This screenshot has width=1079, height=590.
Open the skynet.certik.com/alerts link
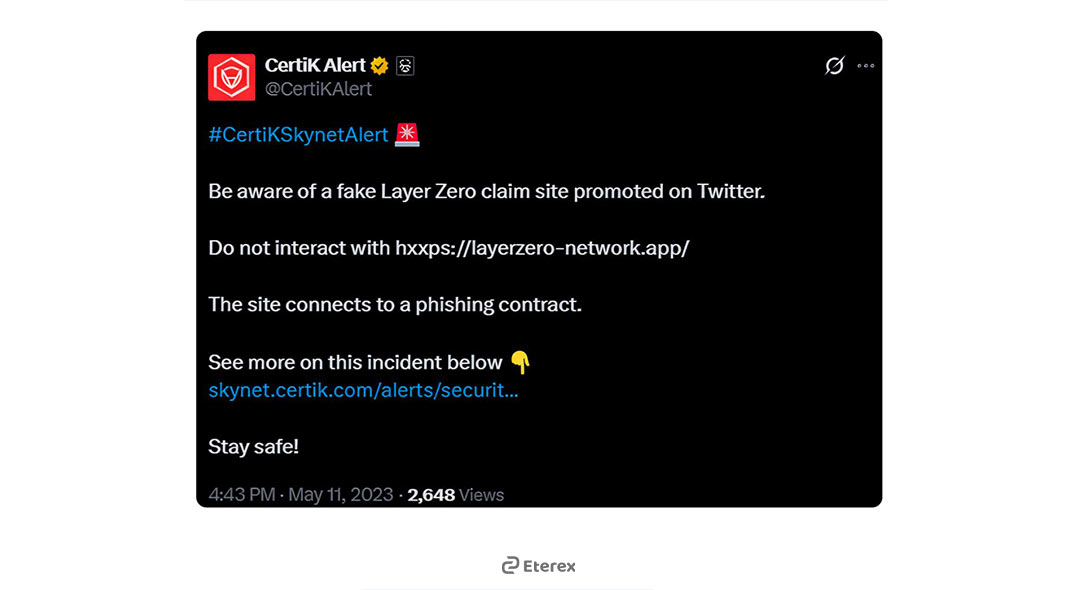point(363,390)
